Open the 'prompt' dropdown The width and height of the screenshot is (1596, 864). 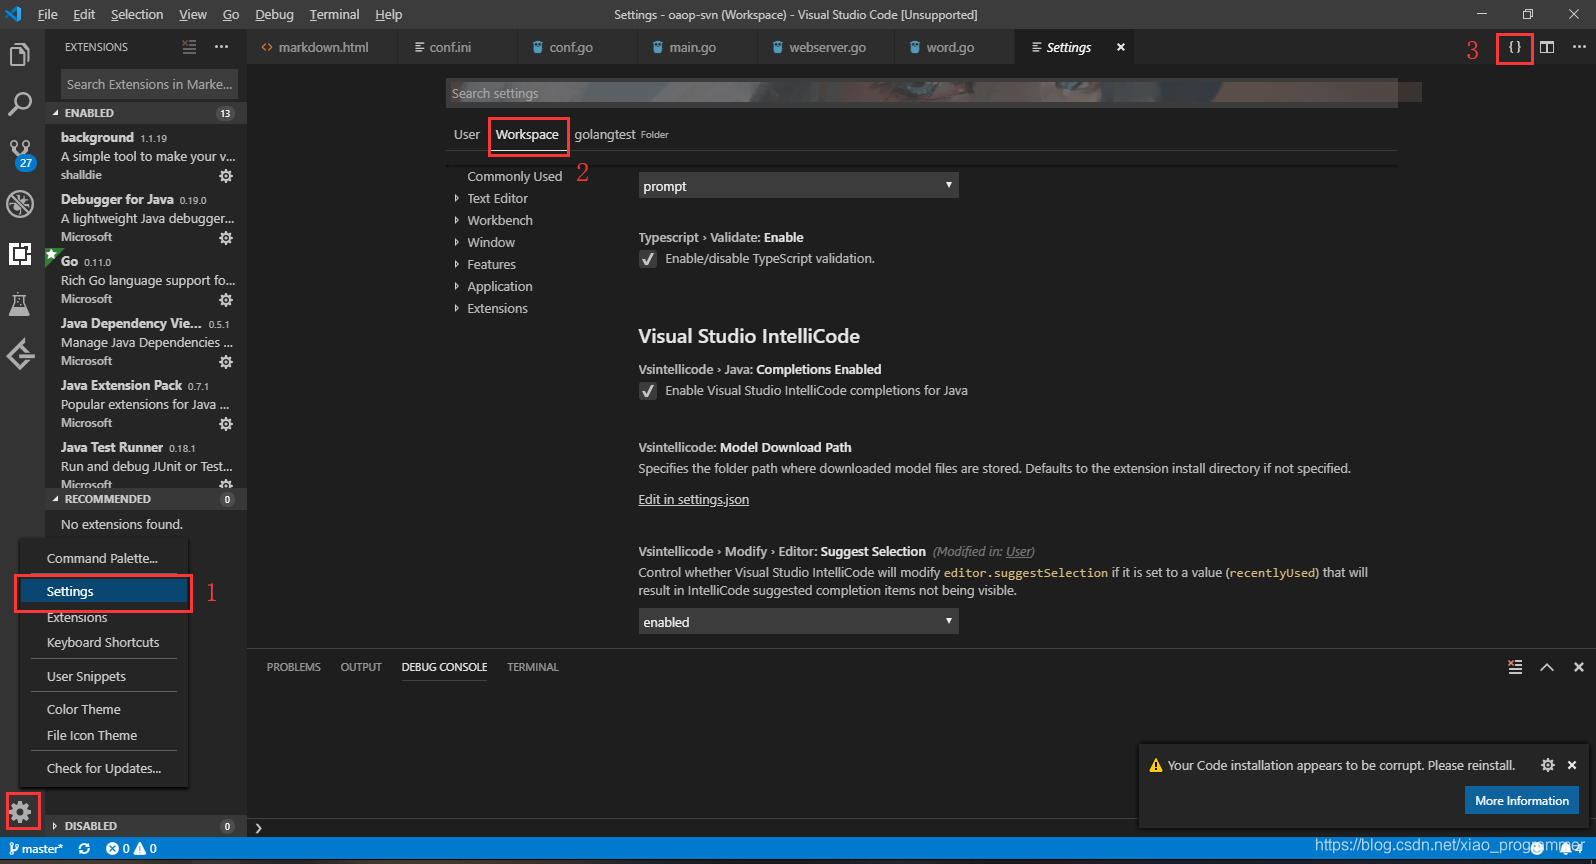798,186
